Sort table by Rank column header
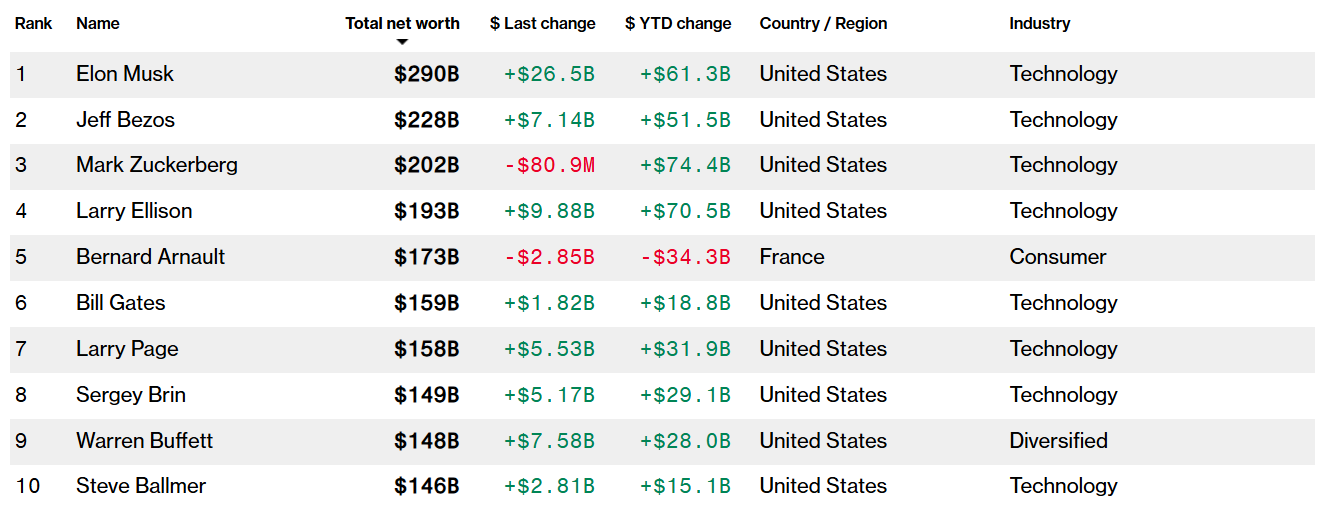The width and height of the screenshot is (1319, 509). coord(33,23)
